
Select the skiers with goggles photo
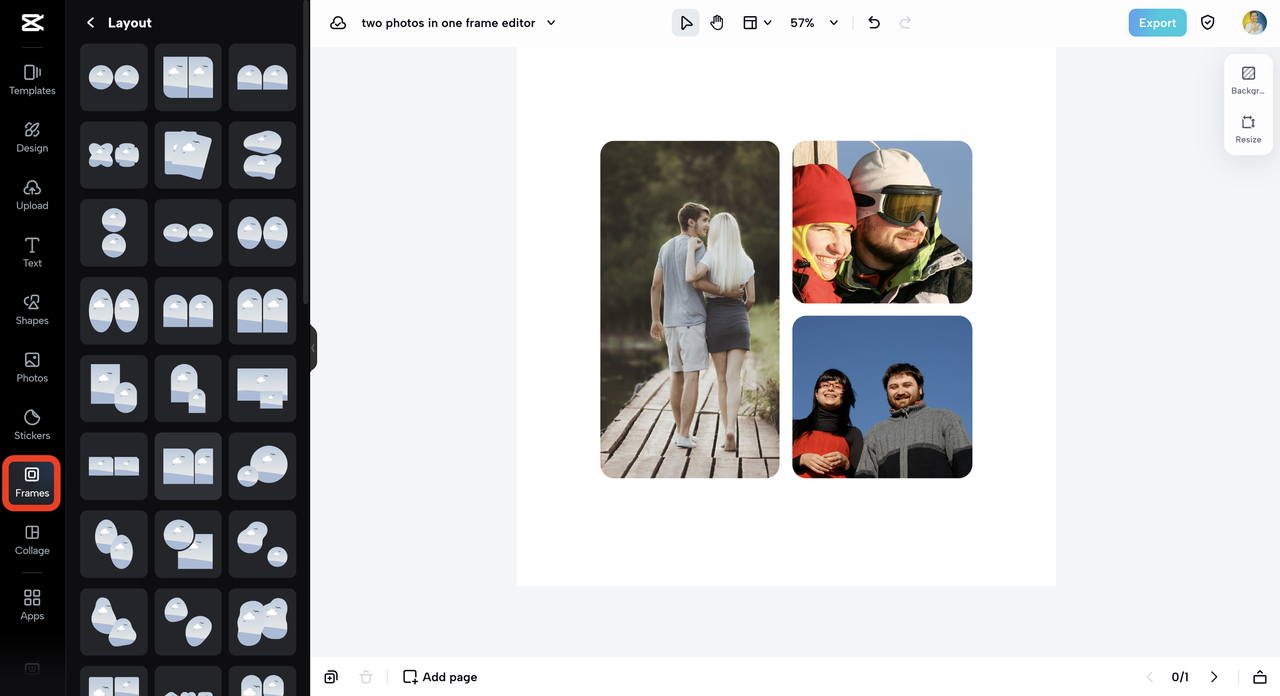coord(882,222)
